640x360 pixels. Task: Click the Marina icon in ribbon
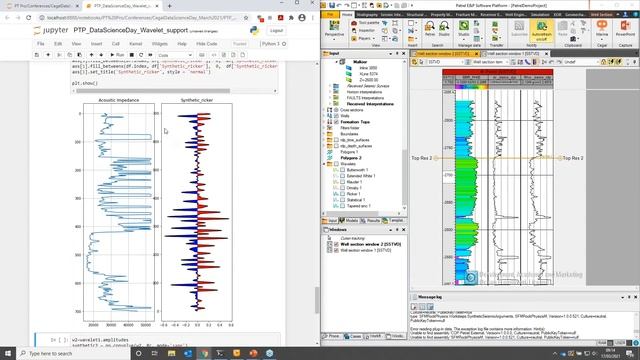[x=602, y=29]
